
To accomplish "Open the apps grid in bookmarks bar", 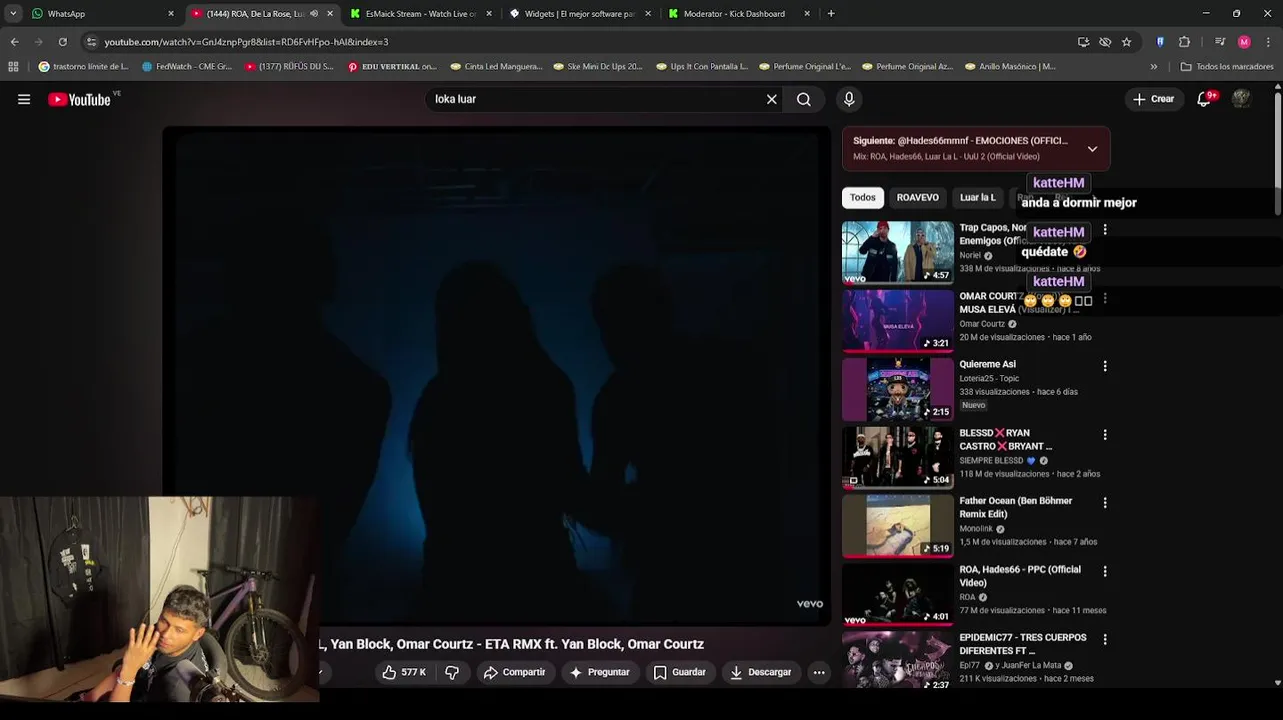I will click(x=13, y=67).
